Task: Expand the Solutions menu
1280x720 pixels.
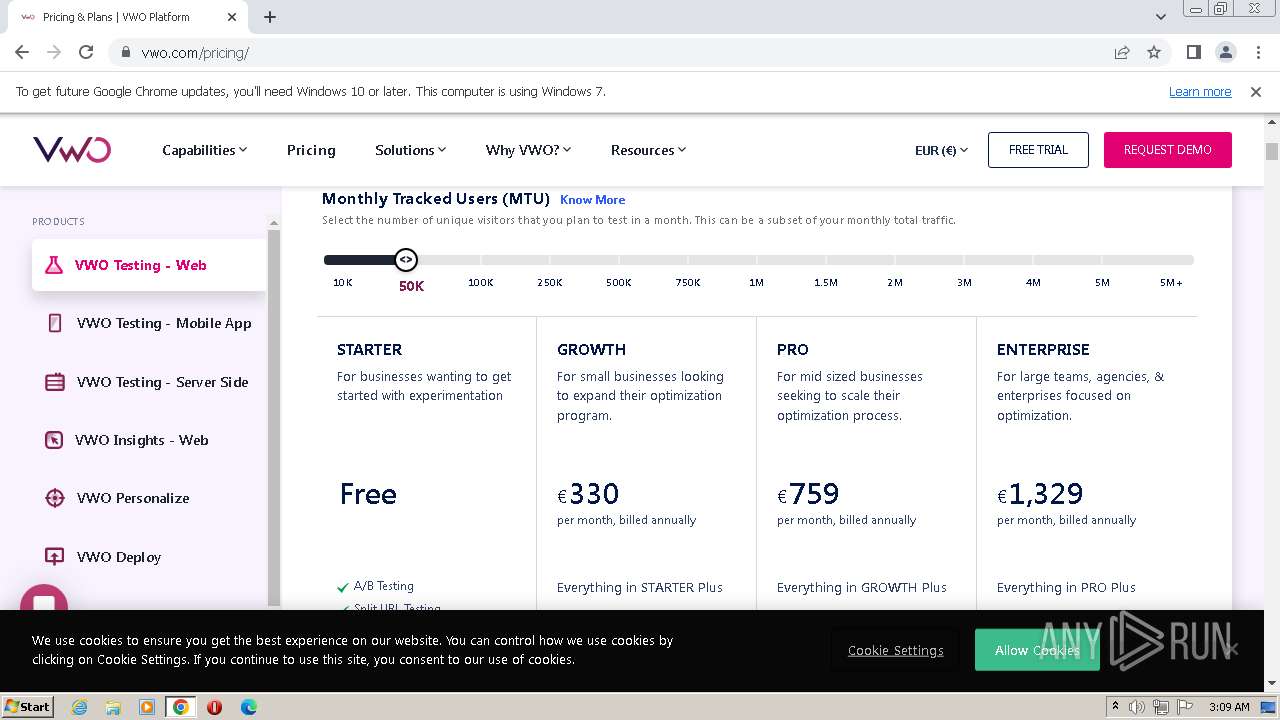Action: click(x=410, y=150)
